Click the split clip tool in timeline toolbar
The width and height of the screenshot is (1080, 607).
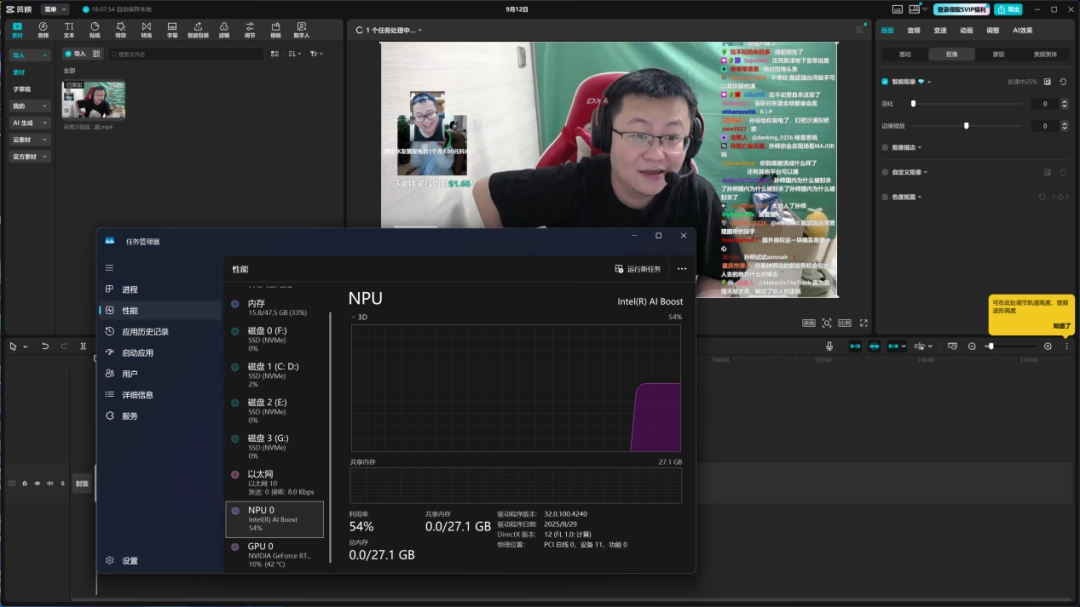(83, 346)
